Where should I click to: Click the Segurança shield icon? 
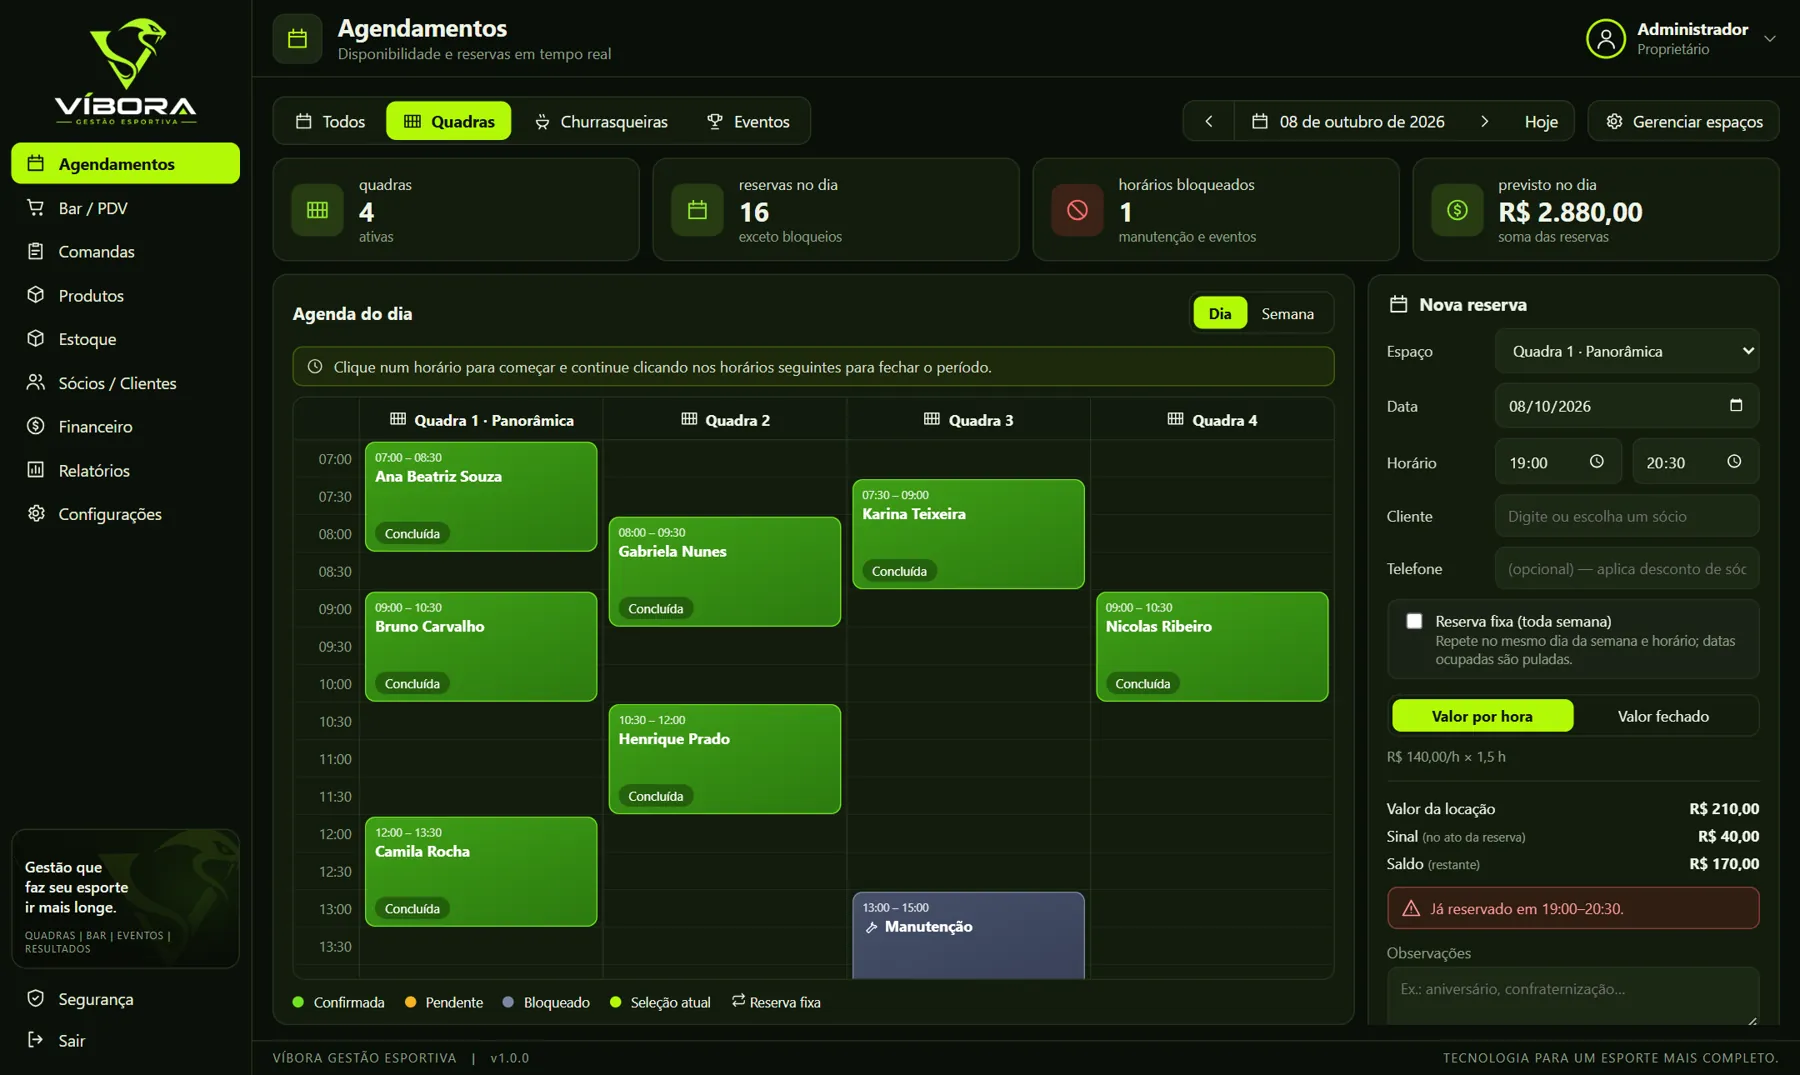36,998
